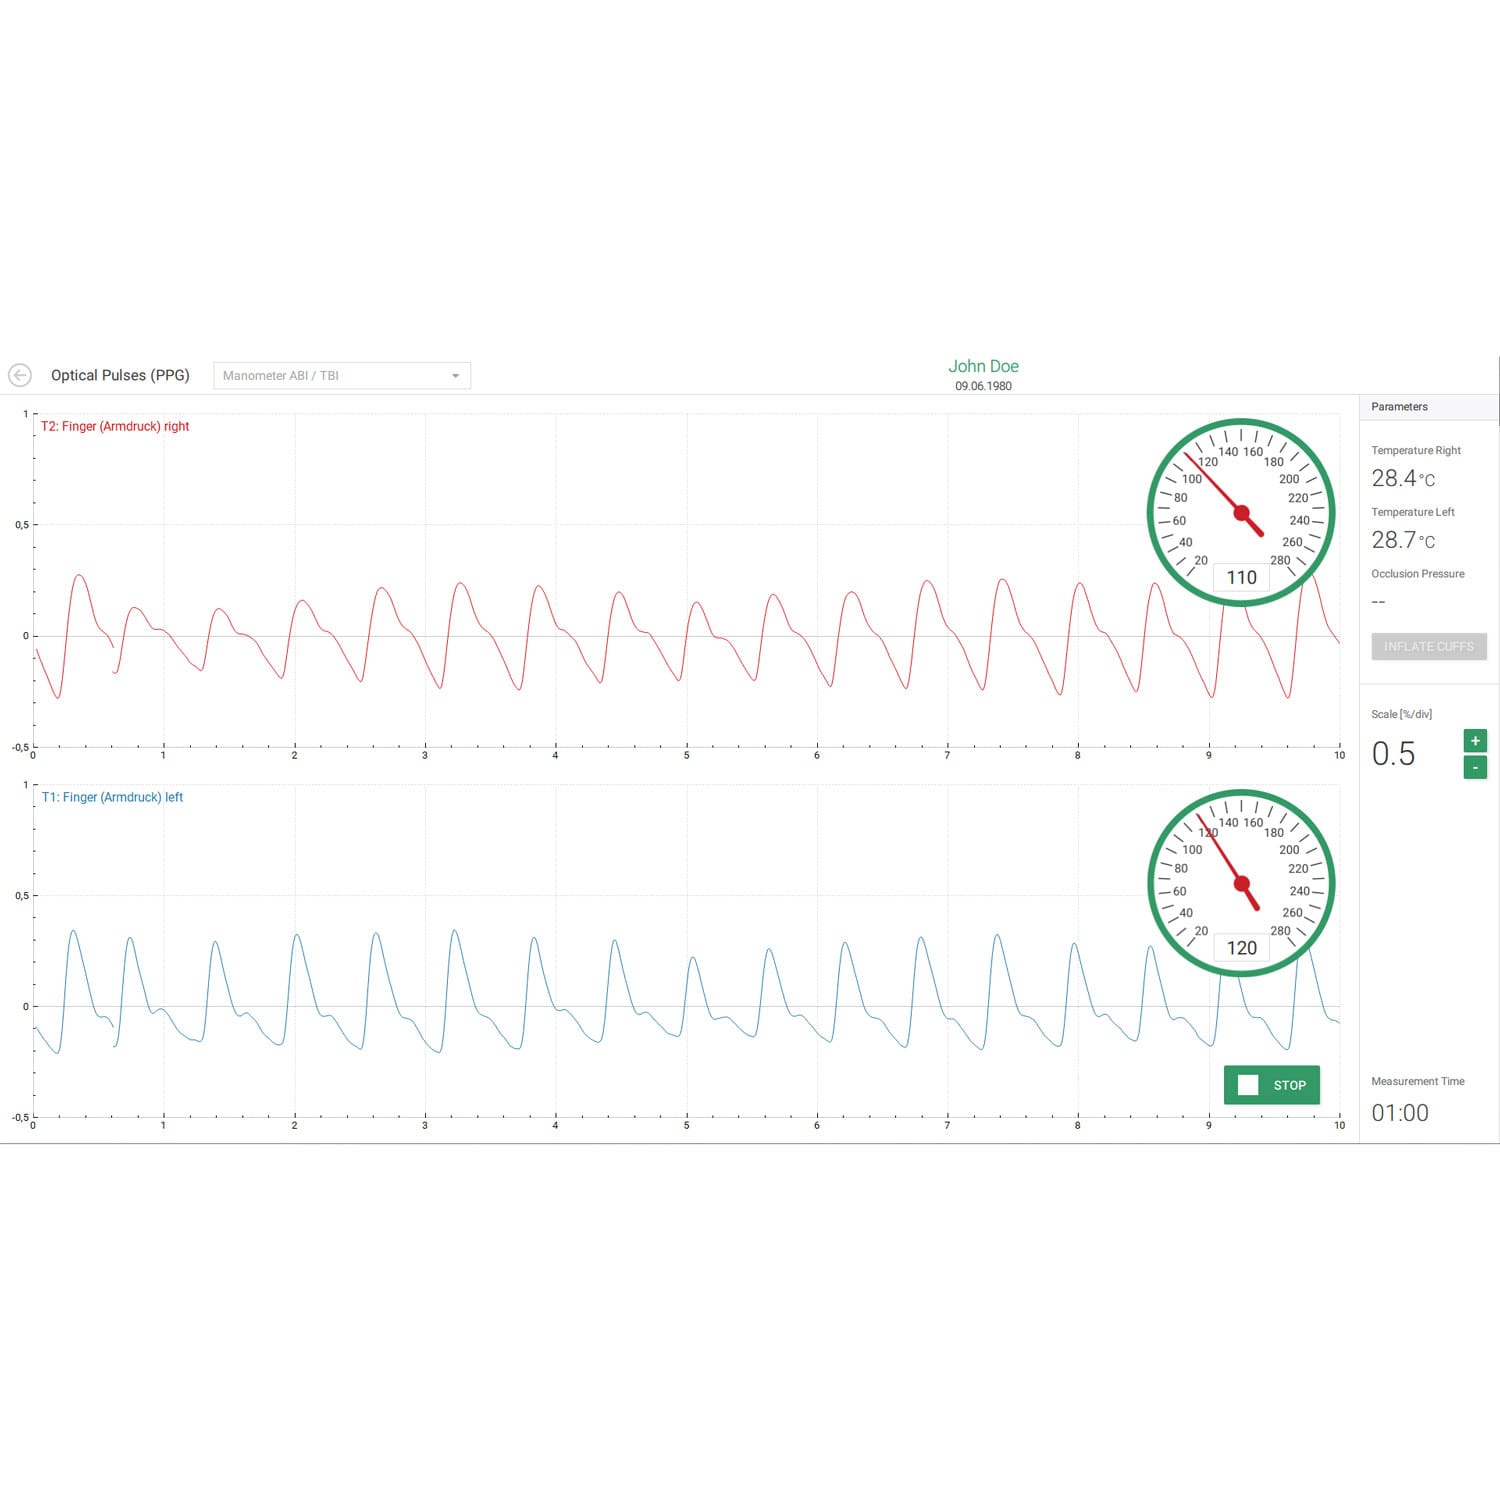Select the left finger manometer gauge
The height and width of the screenshot is (1500, 1500).
(1241, 884)
